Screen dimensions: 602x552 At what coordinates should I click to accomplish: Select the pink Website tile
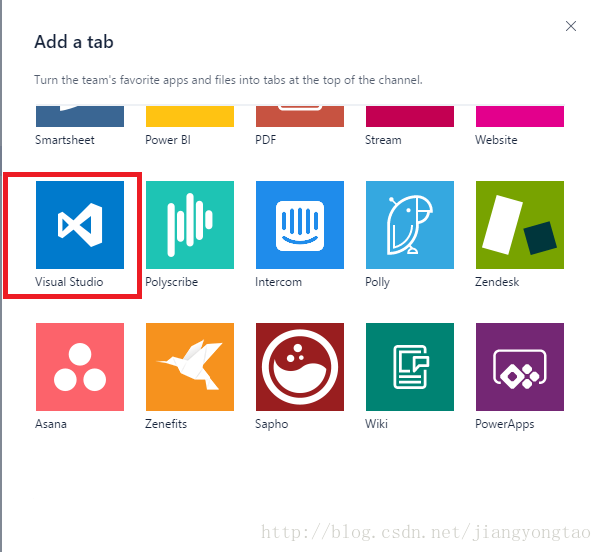pyautogui.click(x=520, y=116)
